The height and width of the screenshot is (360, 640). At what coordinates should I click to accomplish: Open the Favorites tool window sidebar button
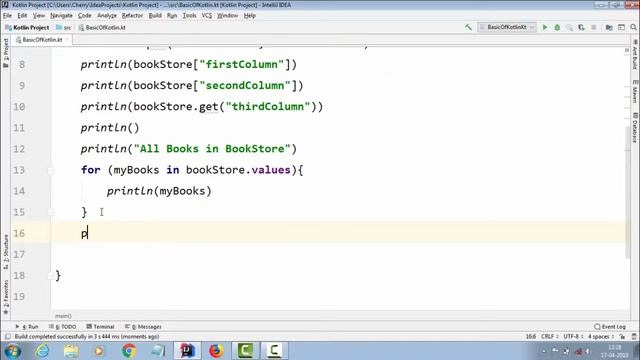[x=6, y=297]
